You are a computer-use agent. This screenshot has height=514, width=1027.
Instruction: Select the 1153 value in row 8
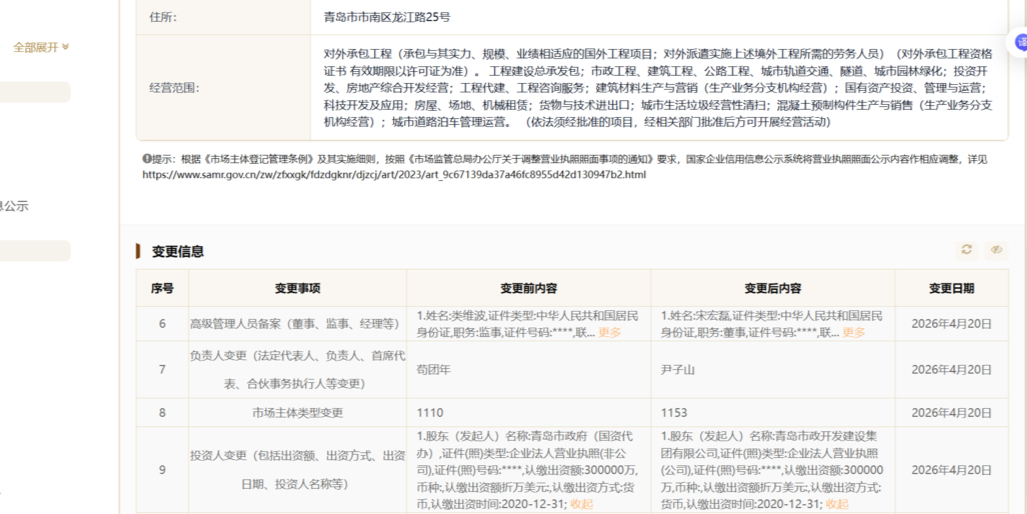pos(675,412)
